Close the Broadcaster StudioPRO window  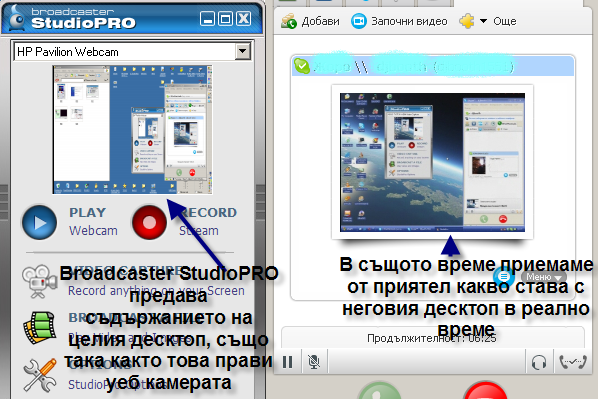(x=243, y=18)
